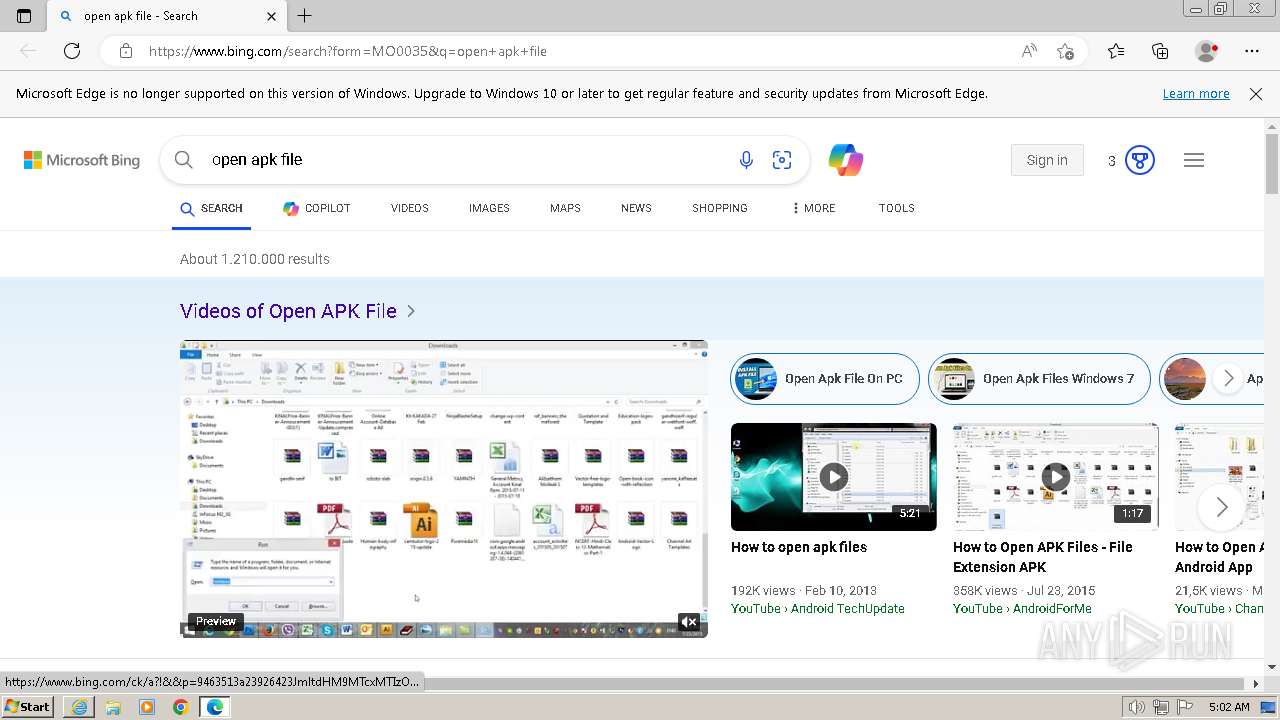
Task: Open the Favorites list icon
Action: click(x=1116, y=51)
